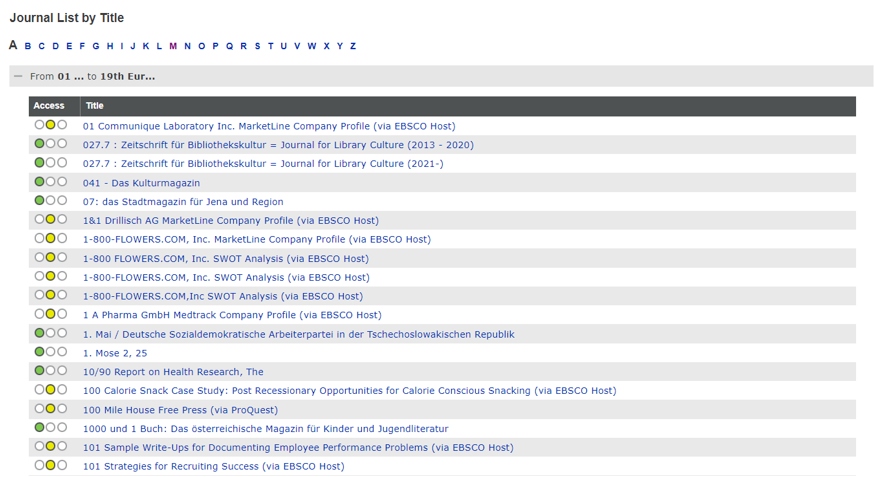Show journals beginning with T
The width and height of the screenshot is (874, 477).
point(271,46)
